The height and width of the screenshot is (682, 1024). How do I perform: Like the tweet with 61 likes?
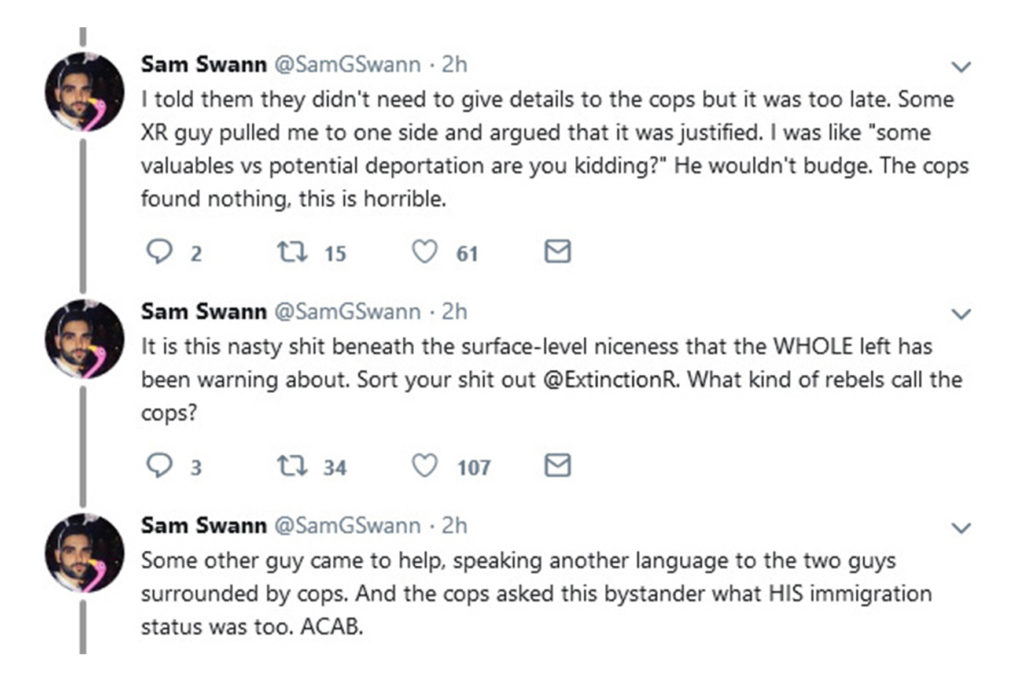pyautogui.click(x=426, y=253)
